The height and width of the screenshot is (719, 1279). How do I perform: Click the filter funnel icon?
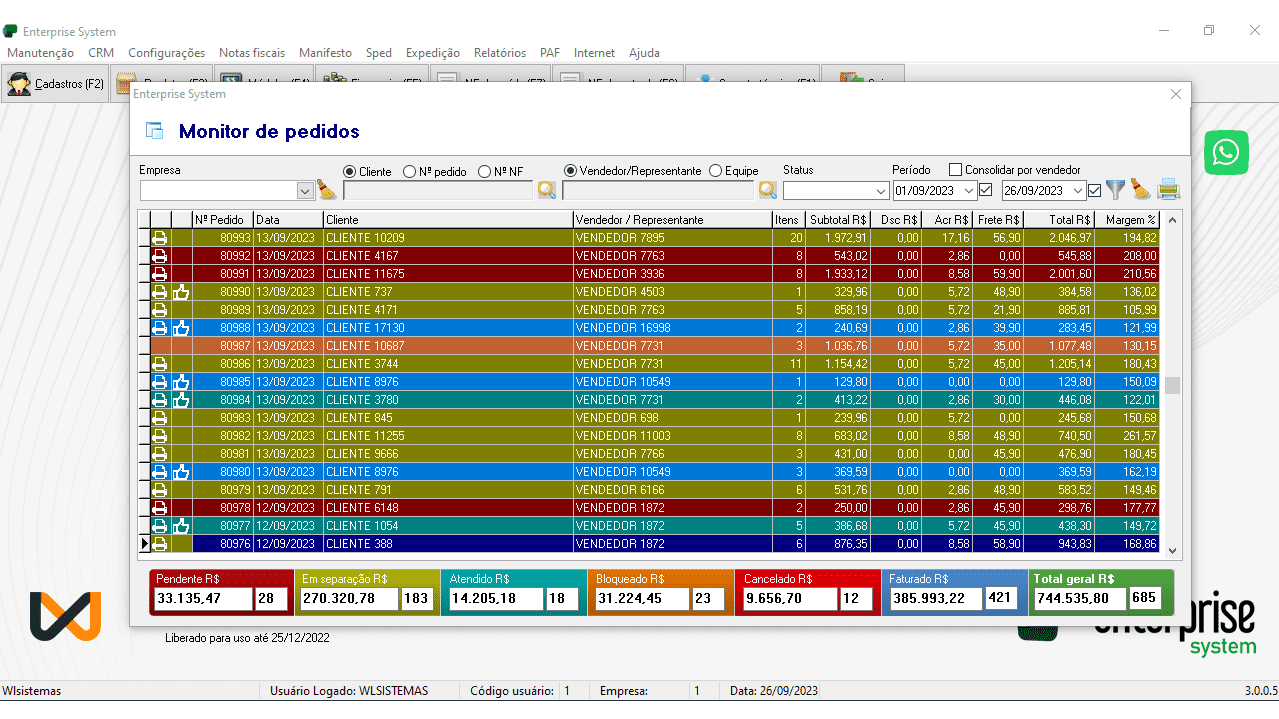[x=1115, y=190]
